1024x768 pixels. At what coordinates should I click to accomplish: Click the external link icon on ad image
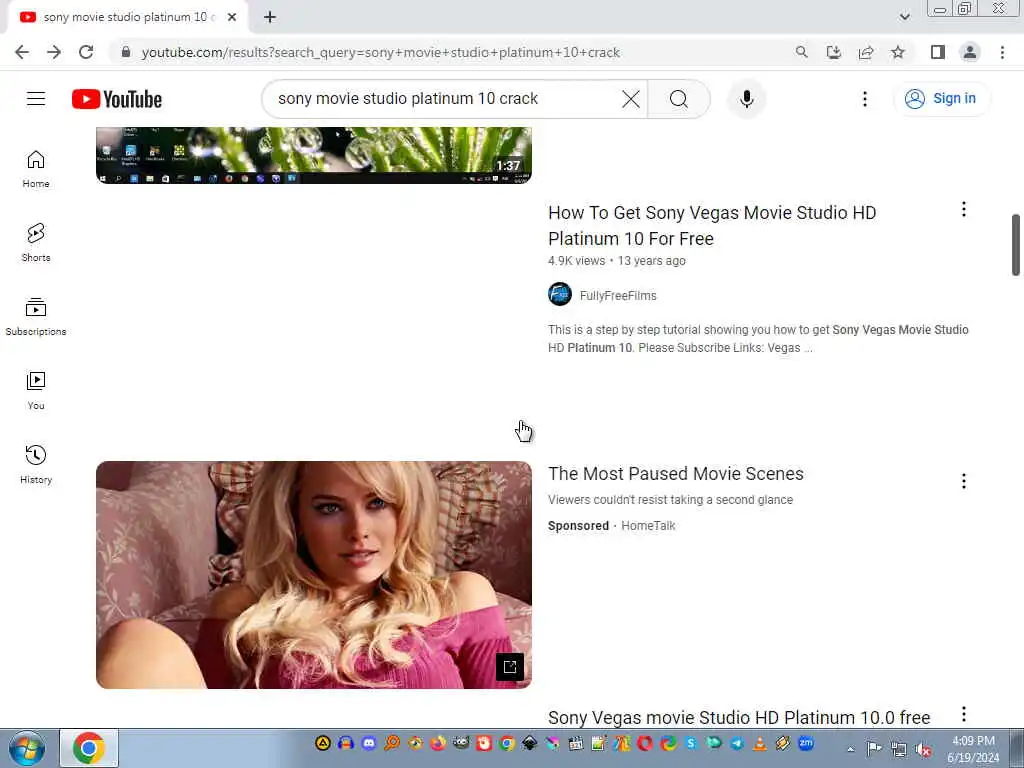tap(509, 667)
